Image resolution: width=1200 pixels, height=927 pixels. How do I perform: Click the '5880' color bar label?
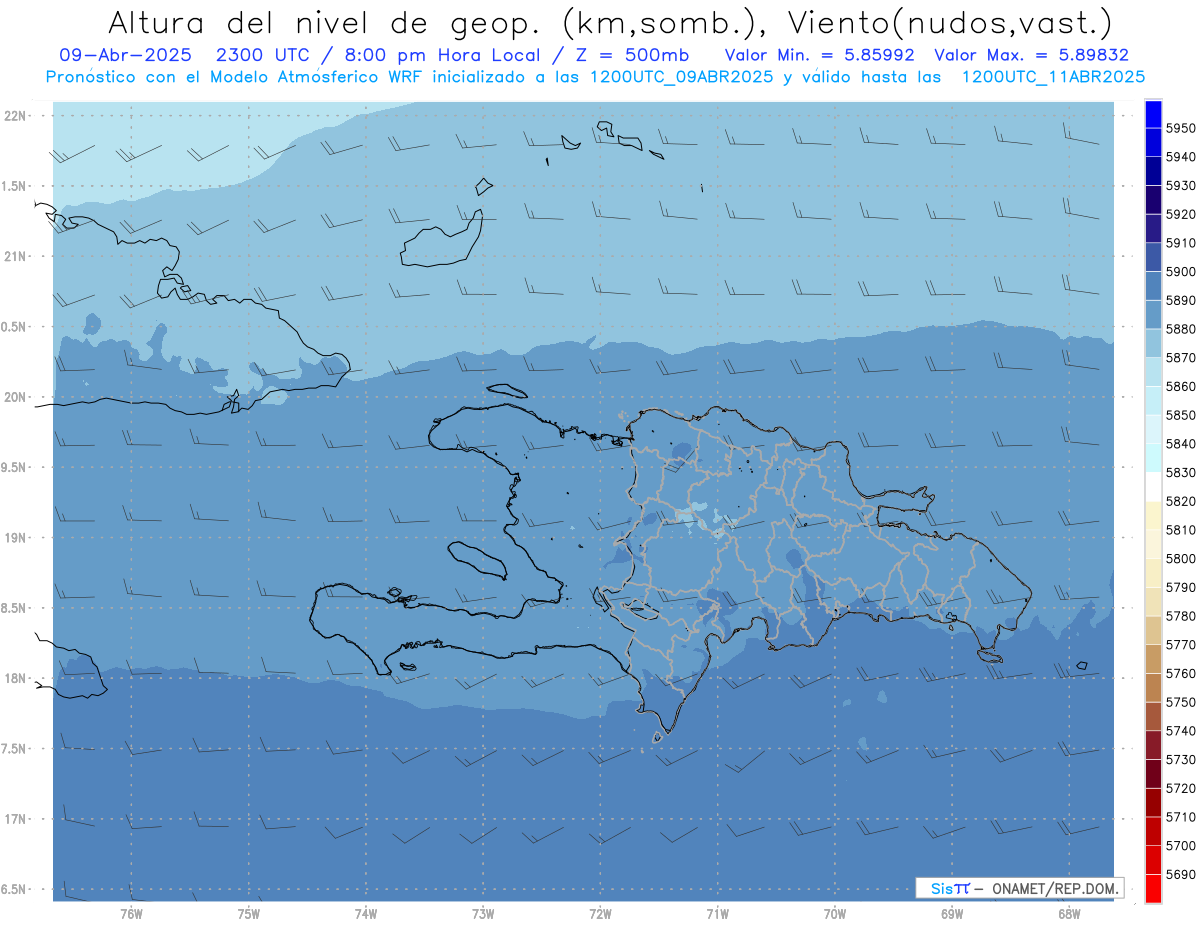[1180, 329]
